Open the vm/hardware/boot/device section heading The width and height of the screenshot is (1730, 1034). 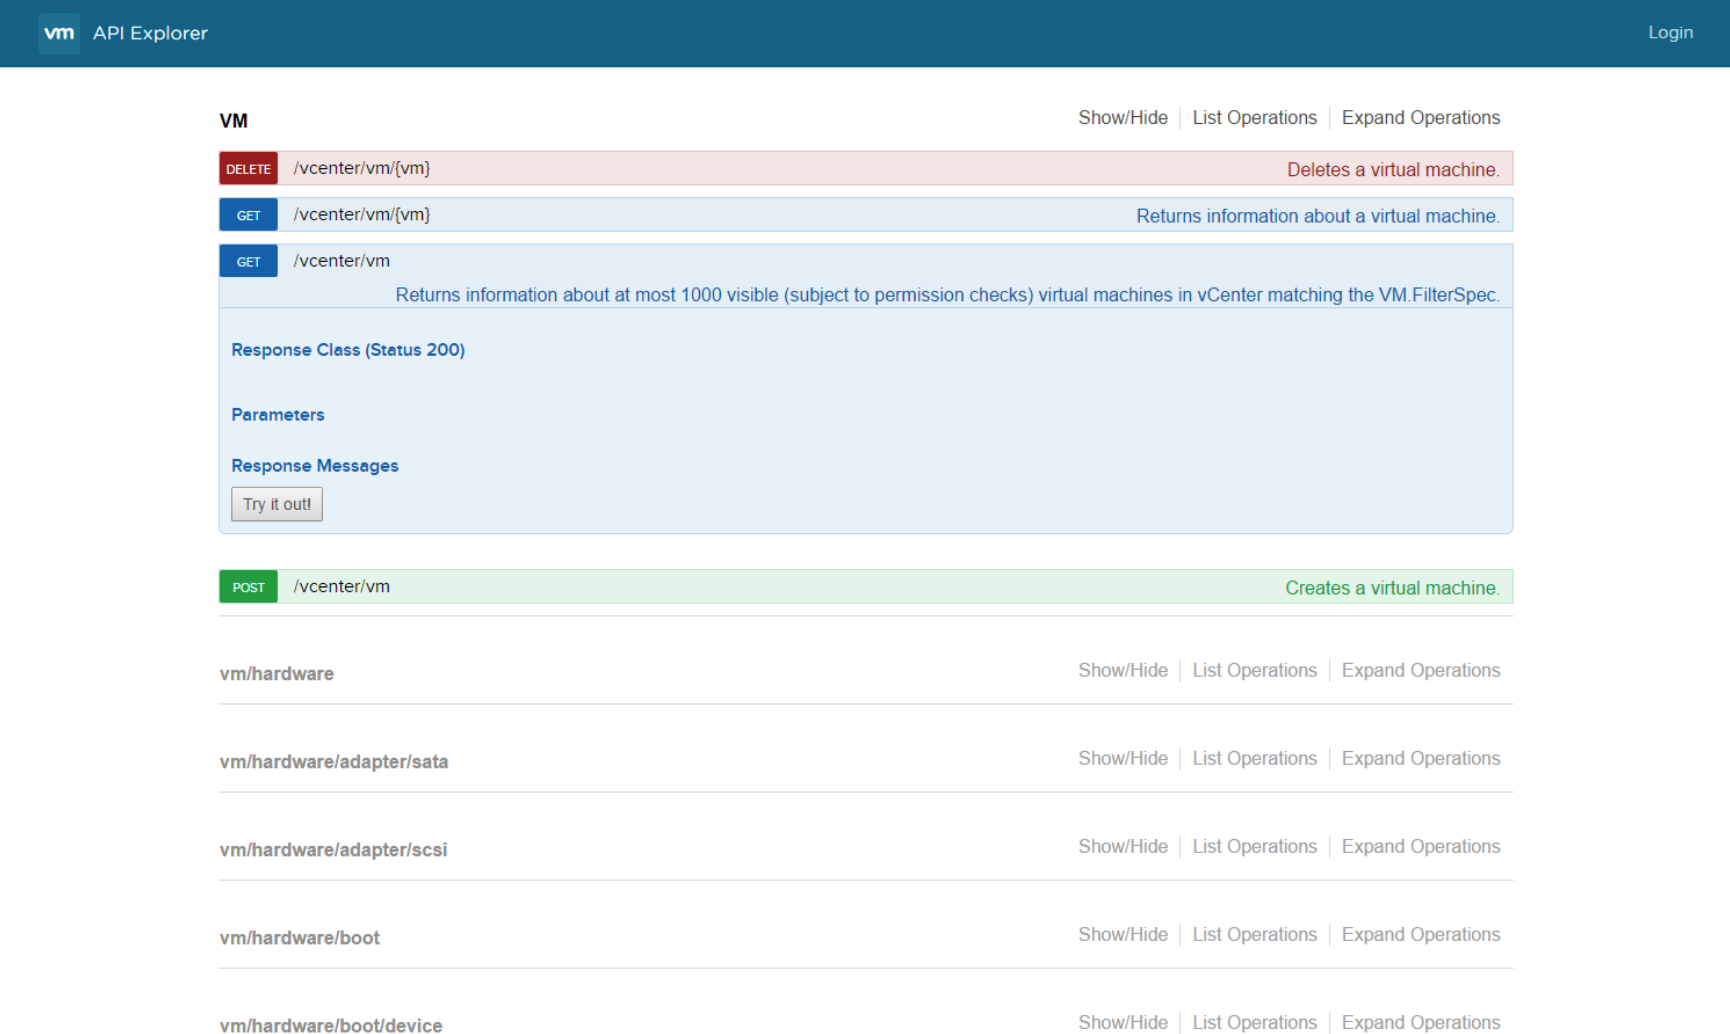(331, 1025)
